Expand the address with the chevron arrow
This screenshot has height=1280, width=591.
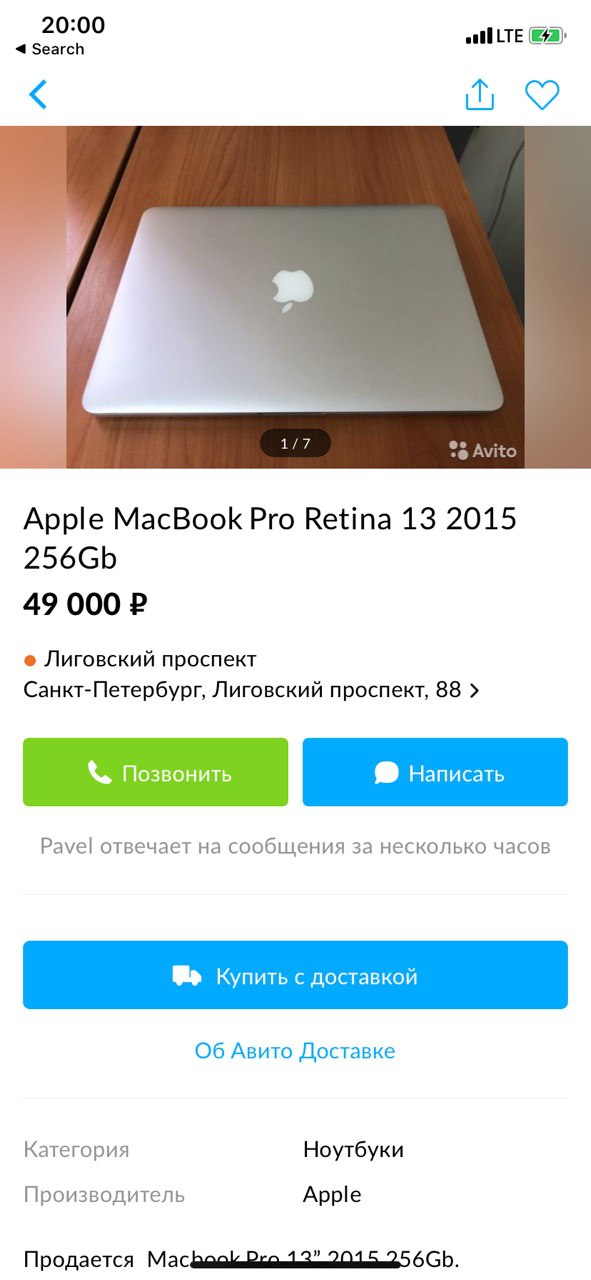(x=474, y=691)
